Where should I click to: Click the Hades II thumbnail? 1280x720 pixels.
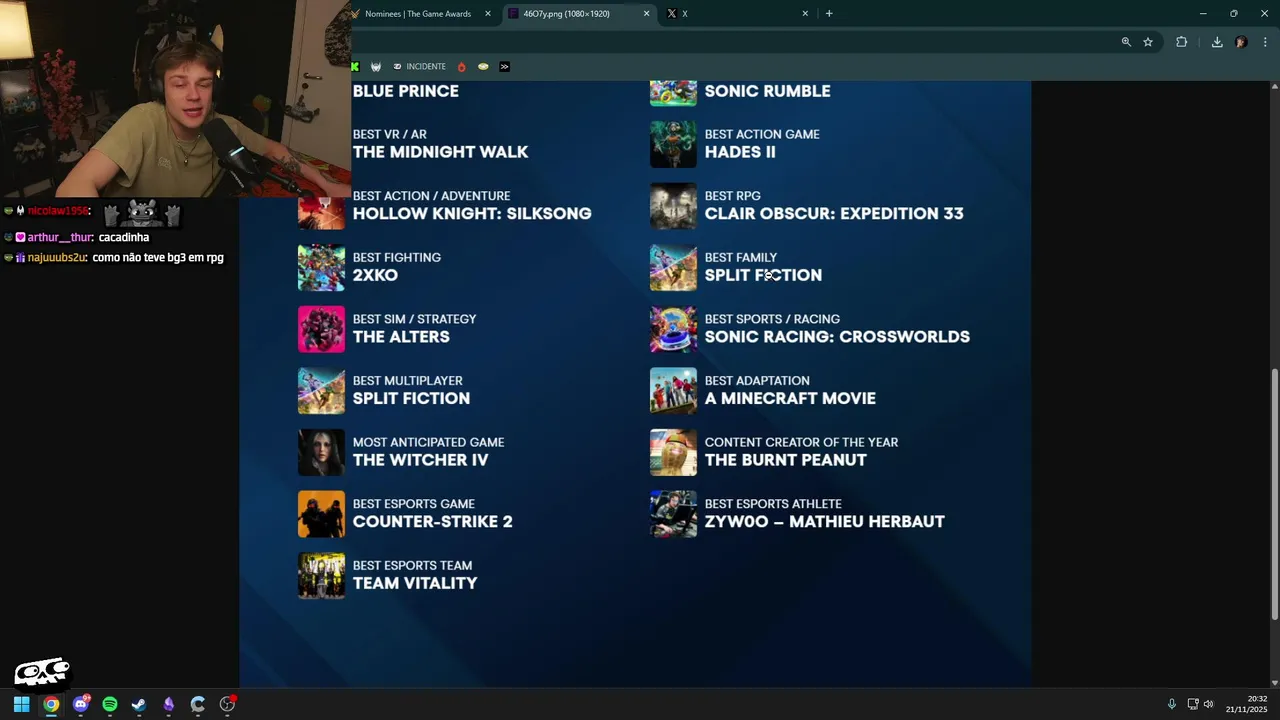click(673, 144)
